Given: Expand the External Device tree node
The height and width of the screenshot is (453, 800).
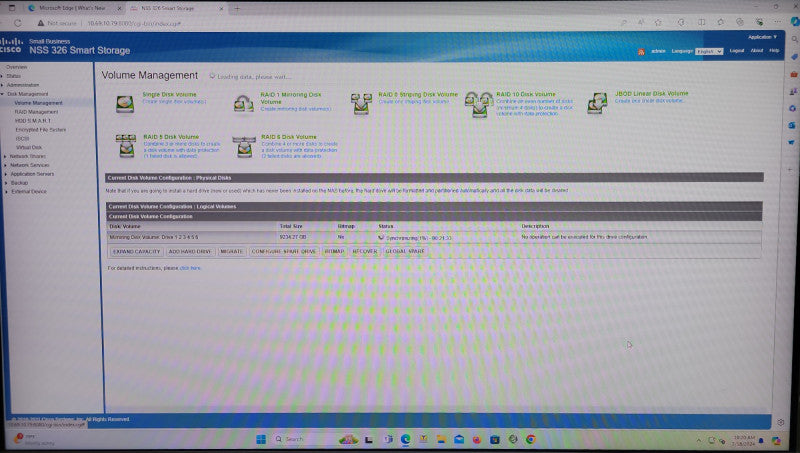Looking at the screenshot, I should click(x=6, y=192).
